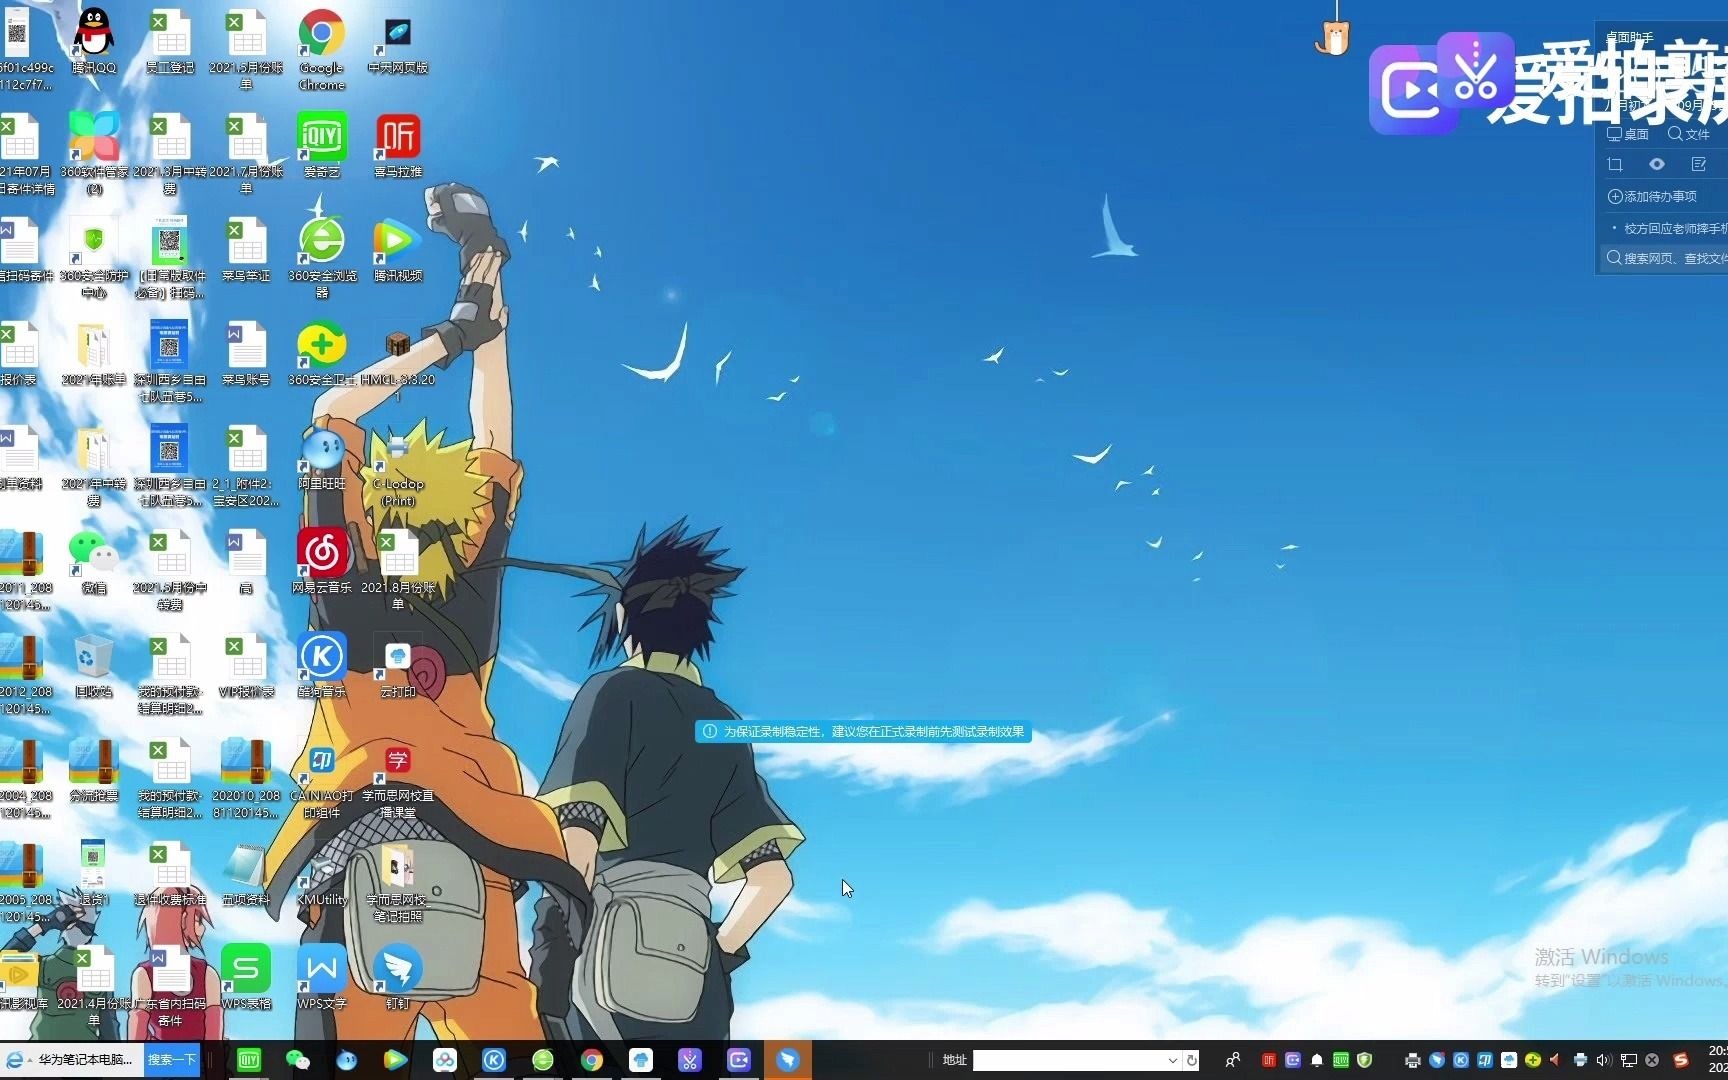Open the 360安全卫士 desktop shortcut
This screenshot has height=1080, width=1728.
click(321, 354)
